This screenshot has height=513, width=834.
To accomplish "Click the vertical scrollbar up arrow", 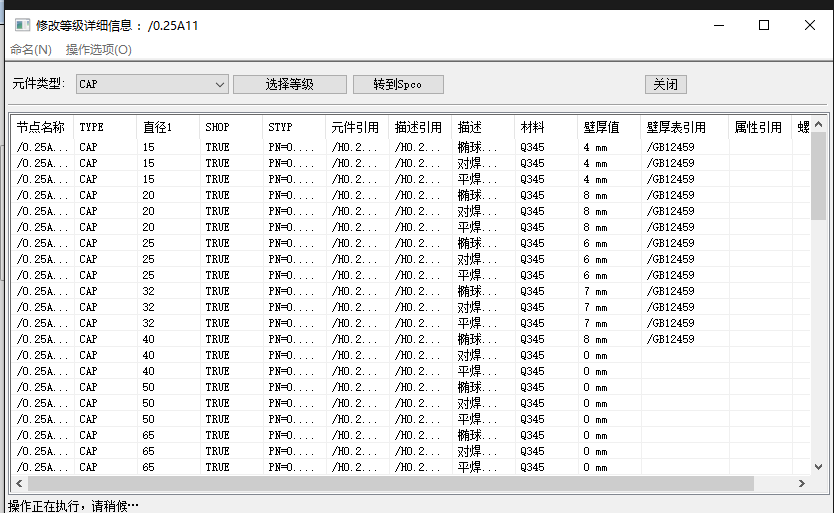I will [819, 124].
